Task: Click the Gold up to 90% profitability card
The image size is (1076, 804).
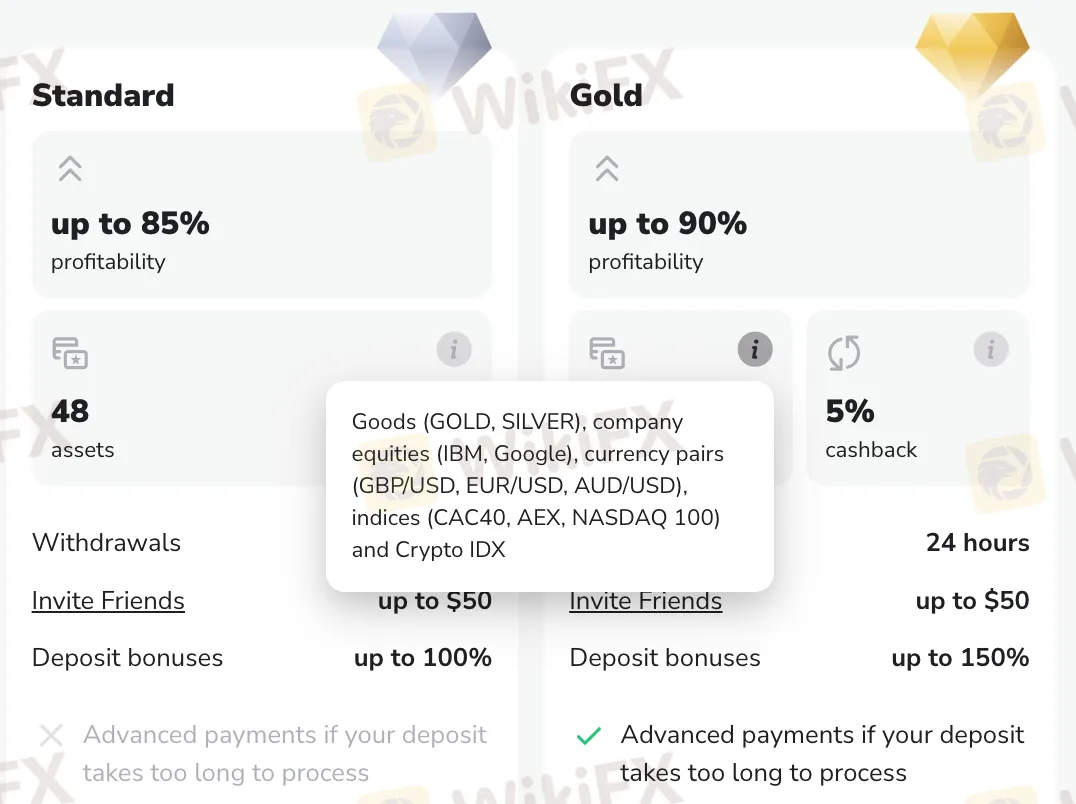Action: 799,215
